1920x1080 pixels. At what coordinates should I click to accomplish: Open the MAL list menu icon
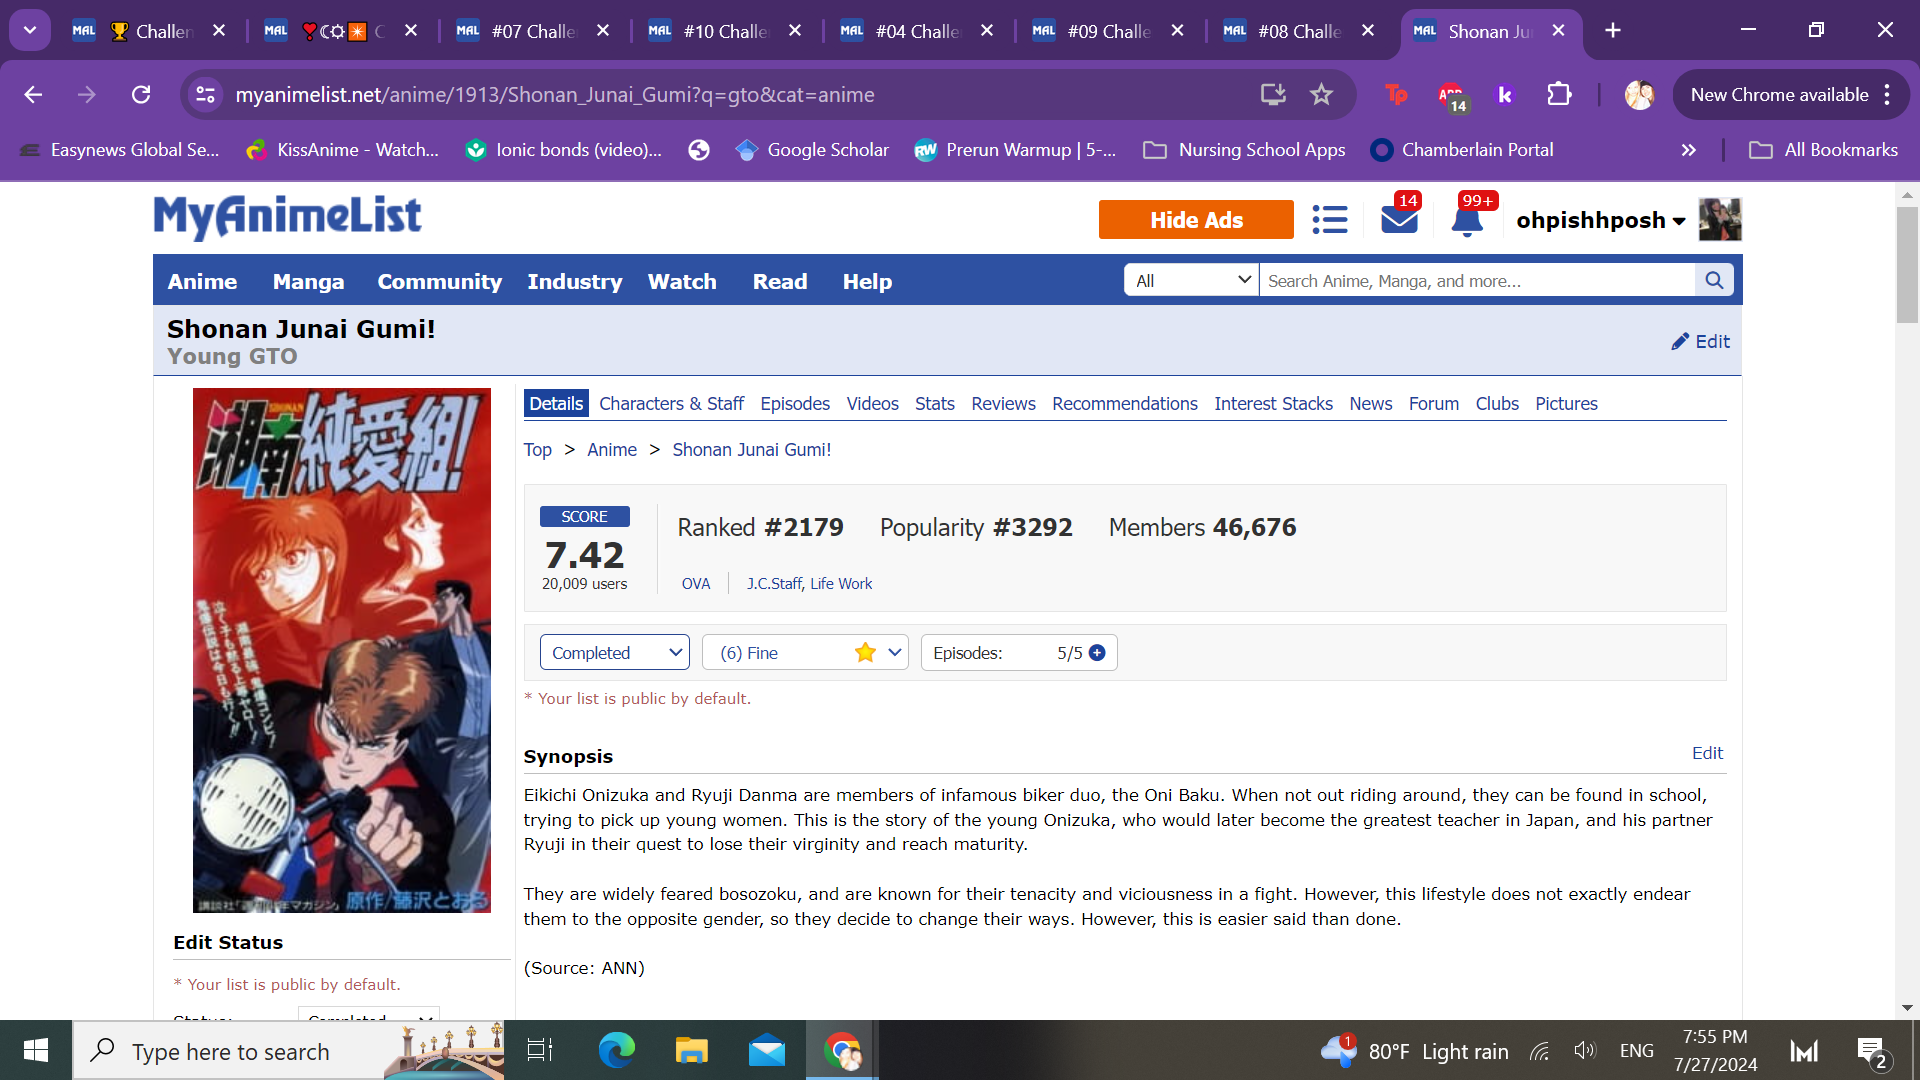click(x=1329, y=220)
